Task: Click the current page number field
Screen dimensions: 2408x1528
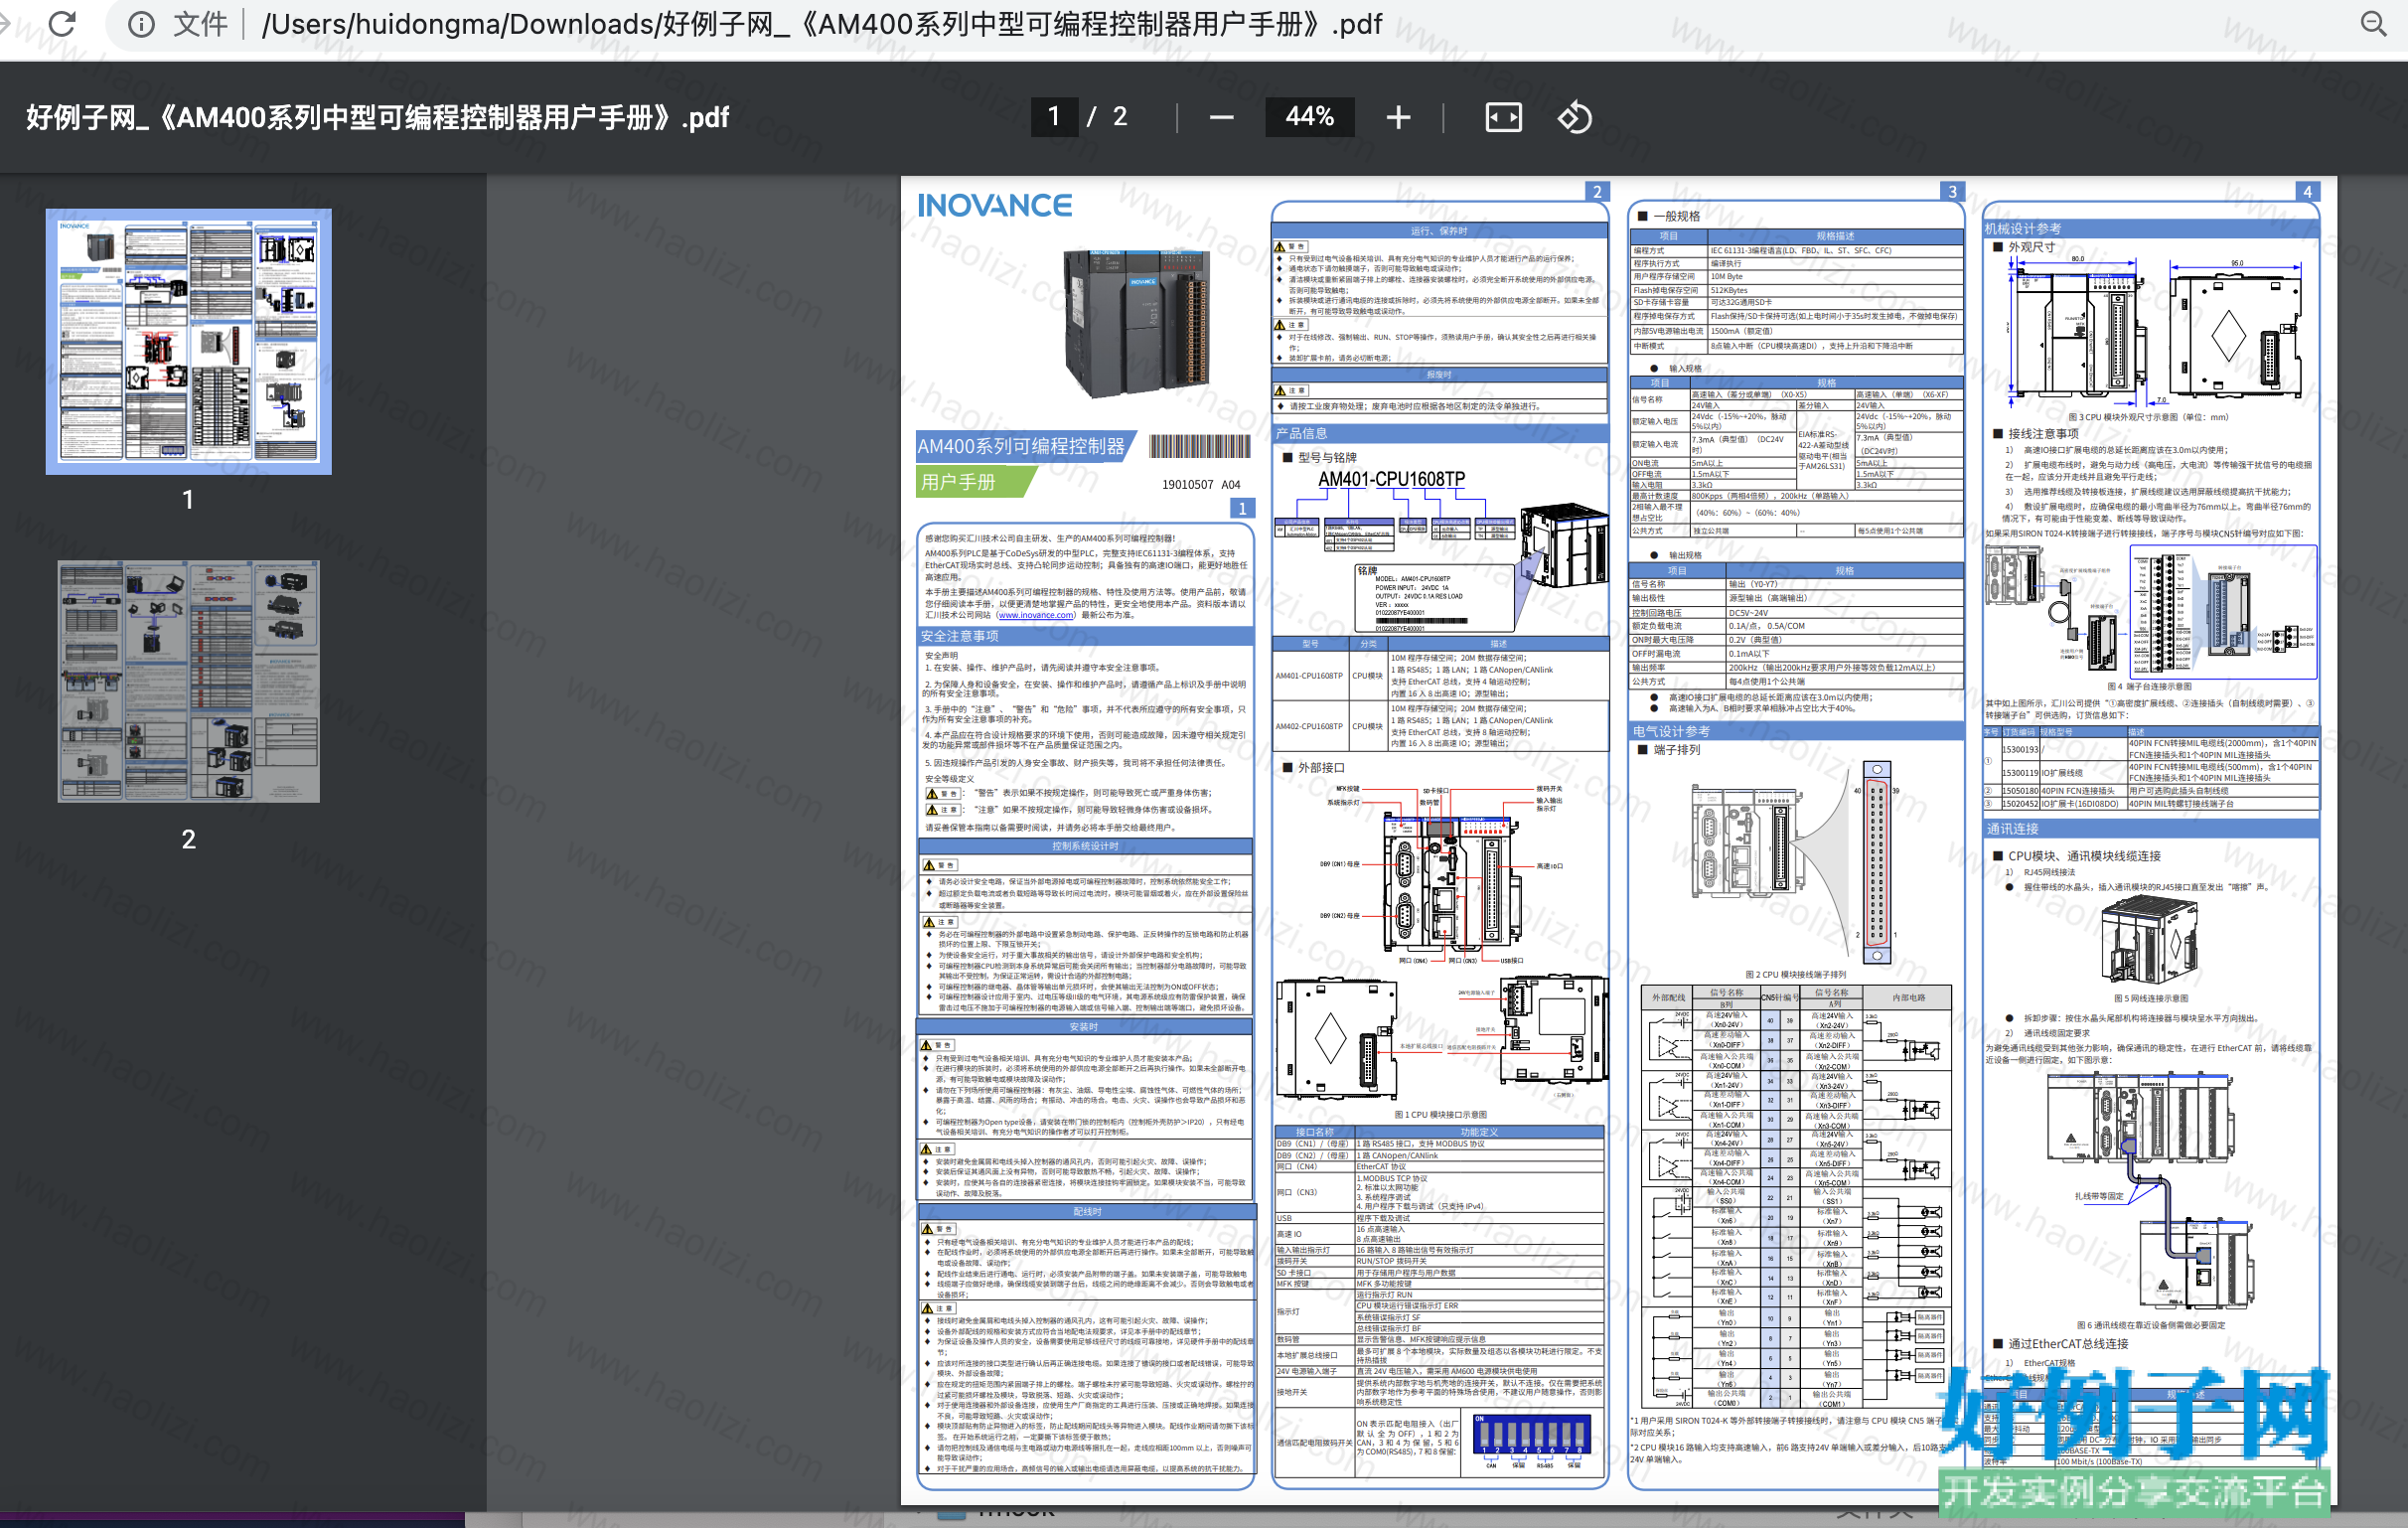Action: (1054, 117)
